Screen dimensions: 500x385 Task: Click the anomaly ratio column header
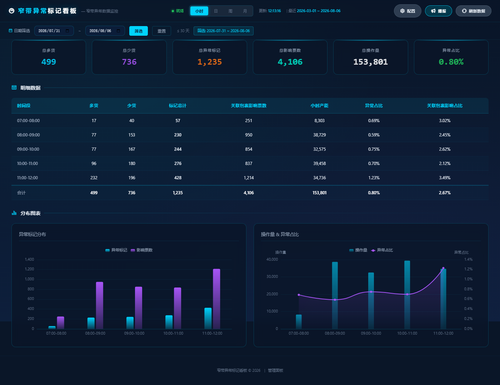pos(374,106)
